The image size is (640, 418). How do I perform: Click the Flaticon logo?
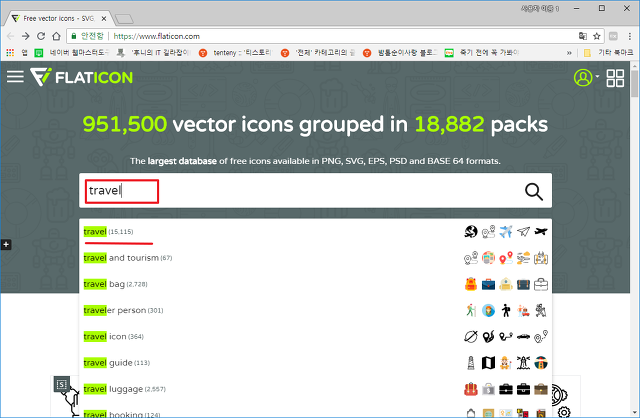pyautogui.click(x=82, y=77)
